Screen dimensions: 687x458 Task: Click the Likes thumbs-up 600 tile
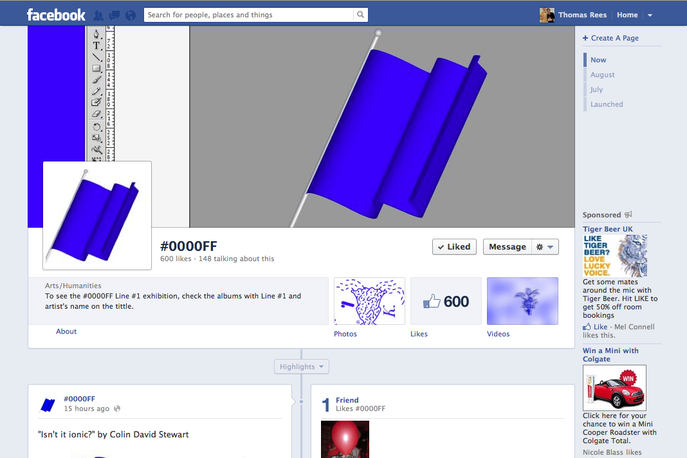(x=446, y=301)
